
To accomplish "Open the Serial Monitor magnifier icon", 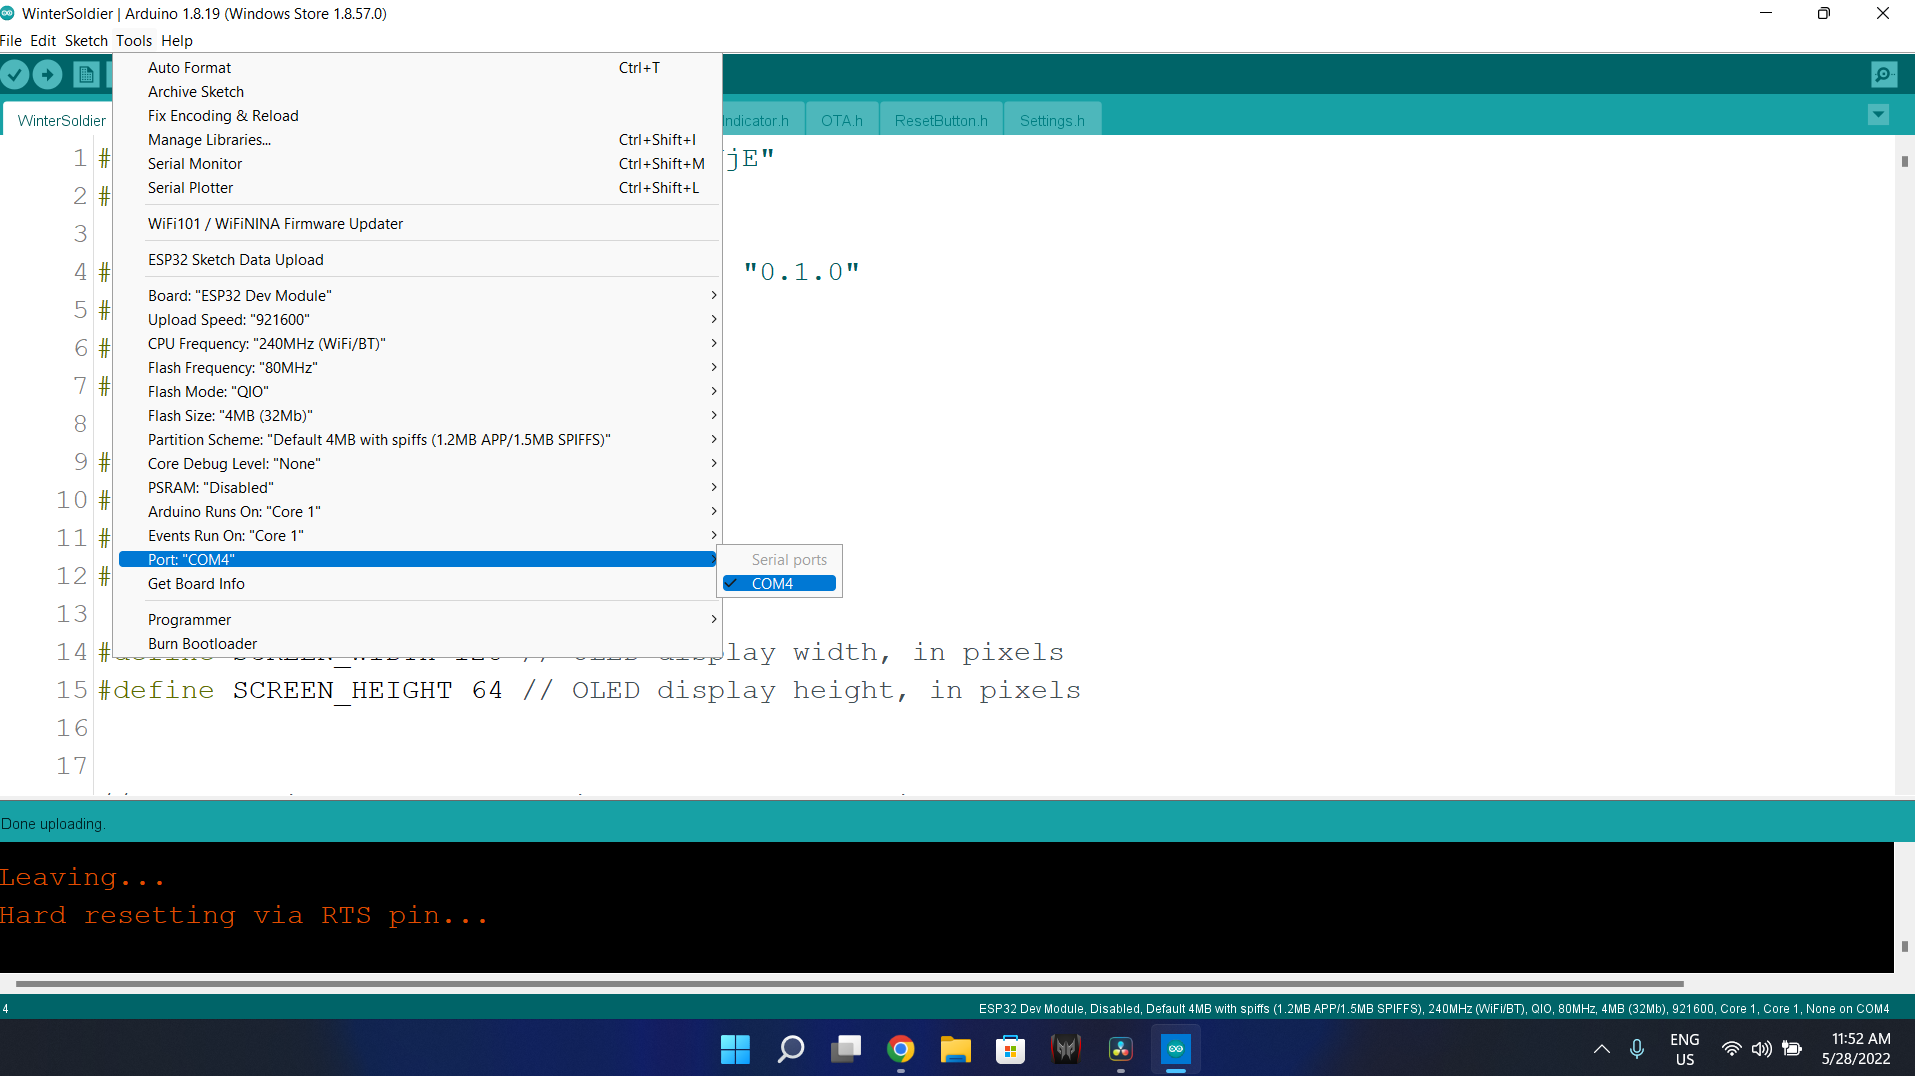I will click(x=1883, y=74).
